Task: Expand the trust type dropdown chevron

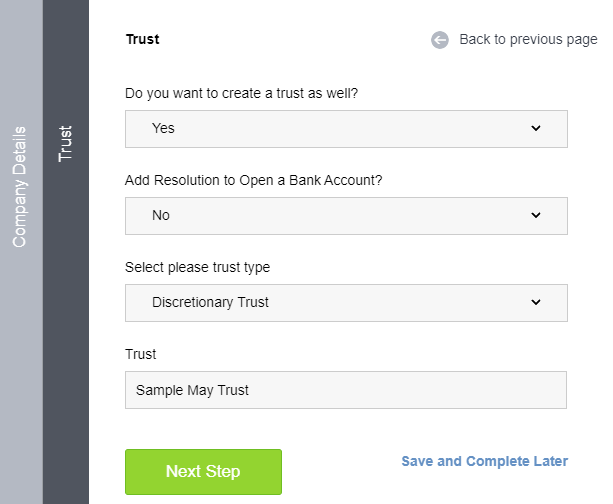Action: [x=536, y=302]
